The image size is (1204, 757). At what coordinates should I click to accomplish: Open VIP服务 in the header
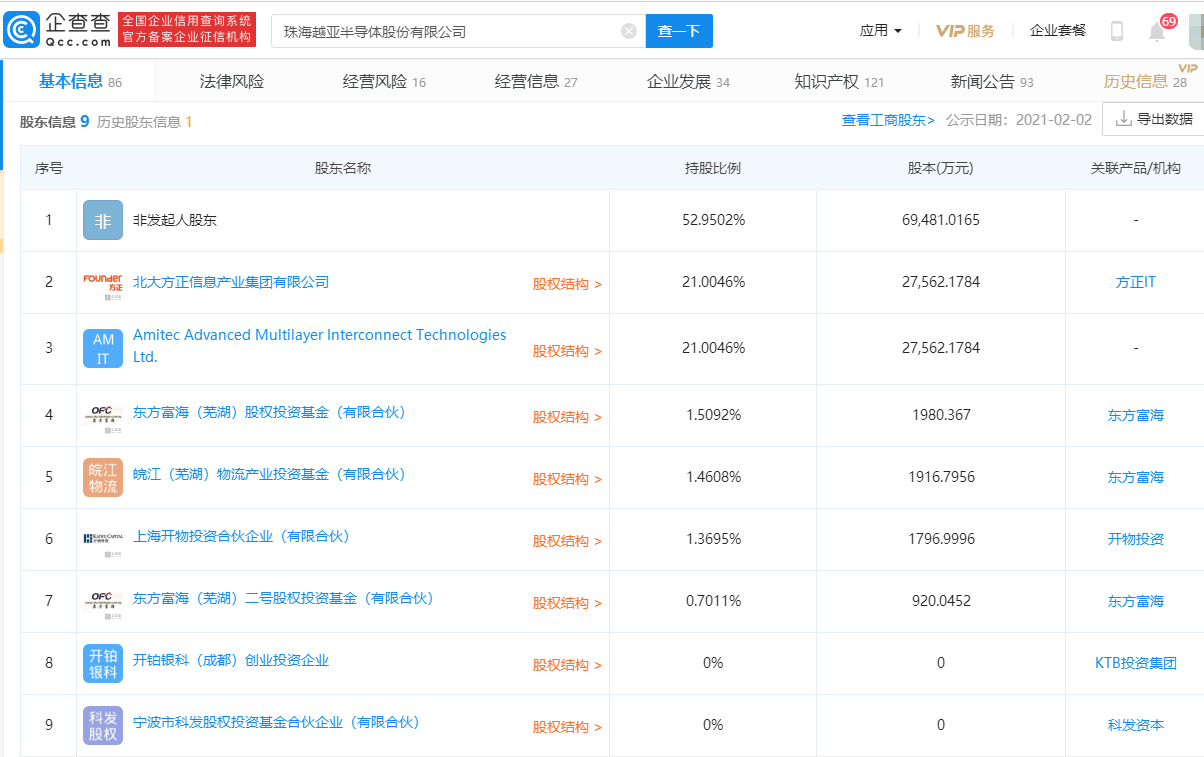[x=965, y=31]
